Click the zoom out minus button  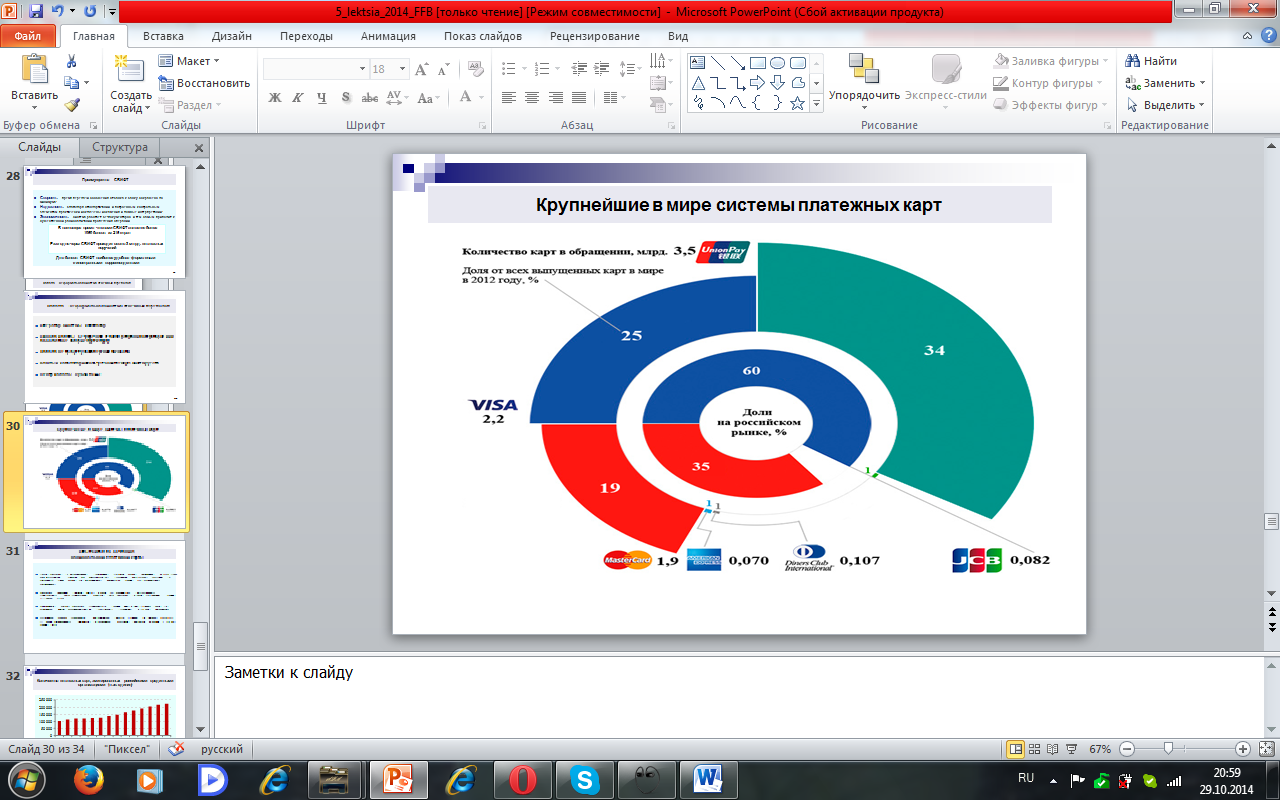1126,748
